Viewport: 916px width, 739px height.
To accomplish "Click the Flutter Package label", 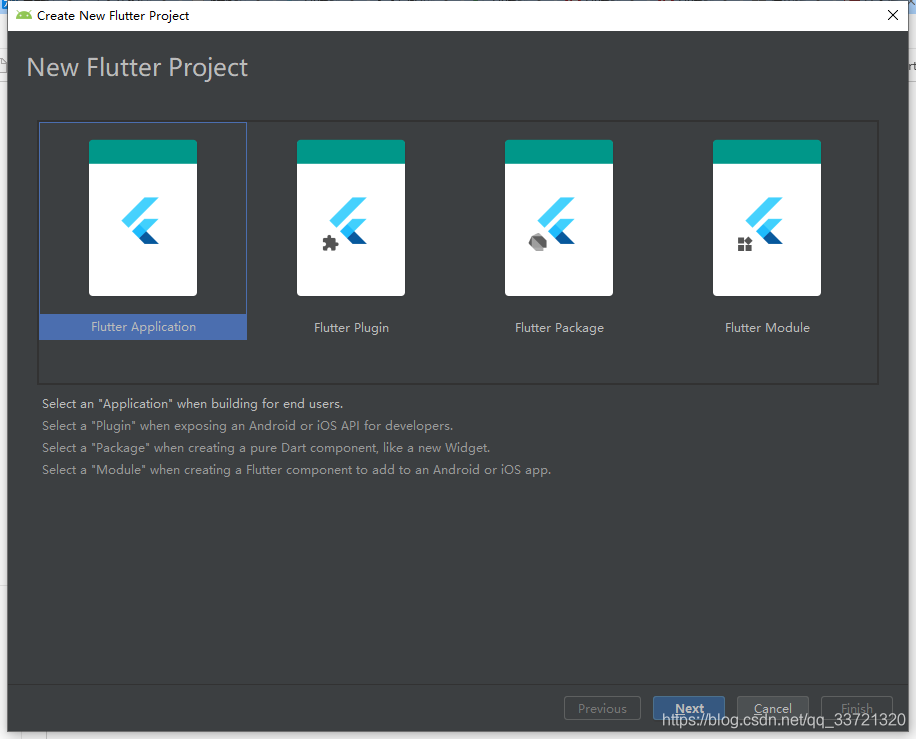I will (x=559, y=328).
